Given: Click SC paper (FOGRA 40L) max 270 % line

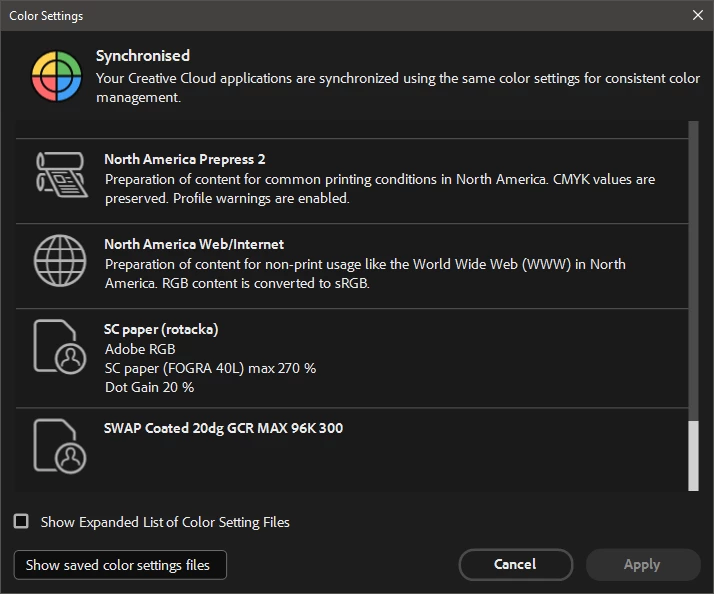Looking at the screenshot, I should 210,368.
